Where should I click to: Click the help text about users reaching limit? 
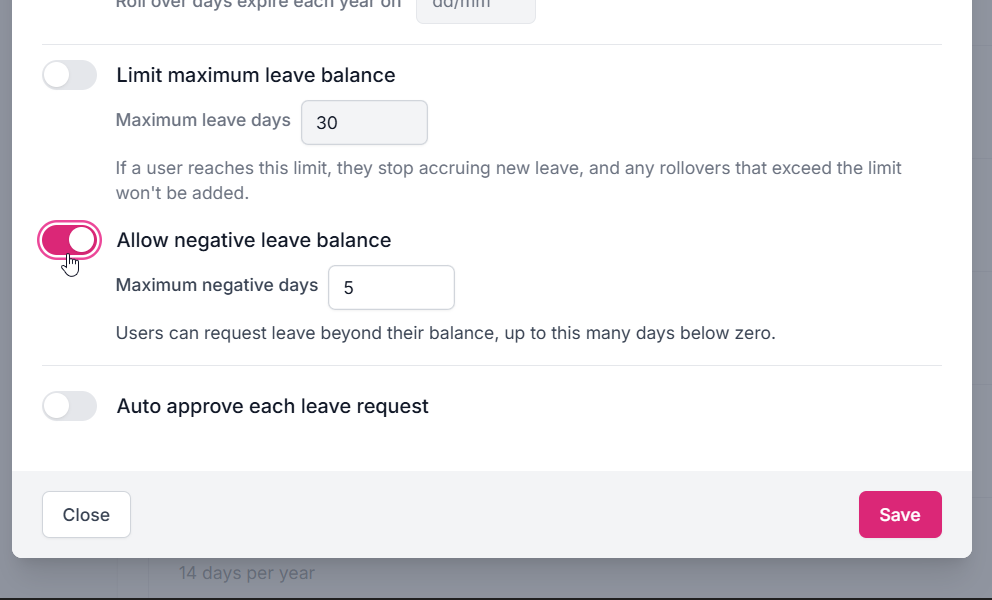[x=509, y=180]
